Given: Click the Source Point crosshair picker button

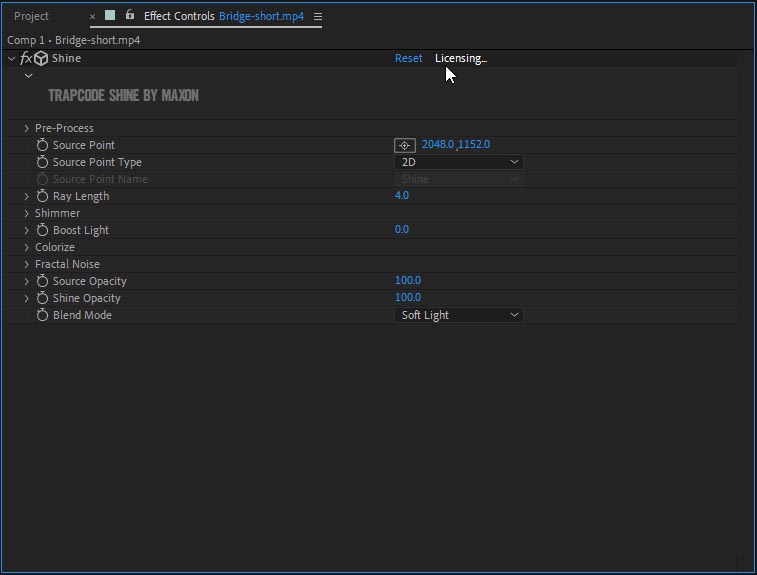Looking at the screenshot, I should pyautogui.click(x=405, y=145).
